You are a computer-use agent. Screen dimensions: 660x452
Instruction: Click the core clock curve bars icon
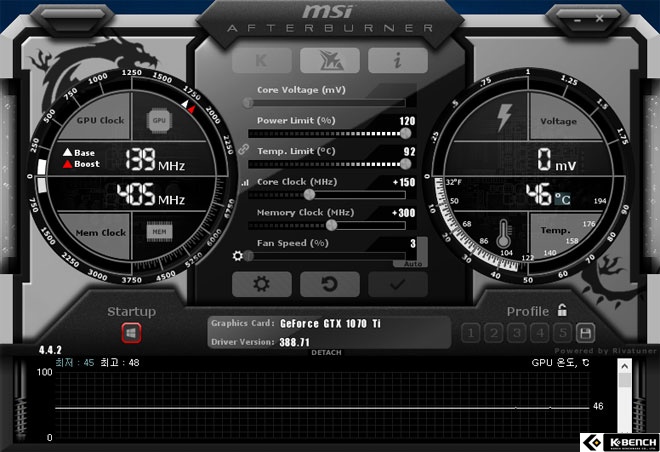point(245,183)
